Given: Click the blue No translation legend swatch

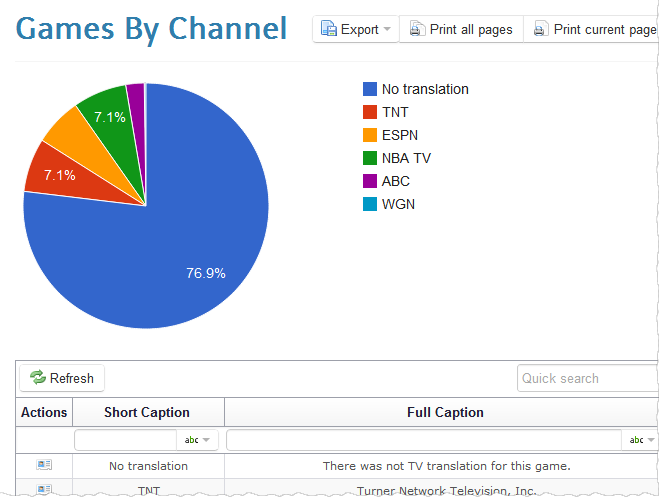Looking at the screenshot, I should point(370,89).
